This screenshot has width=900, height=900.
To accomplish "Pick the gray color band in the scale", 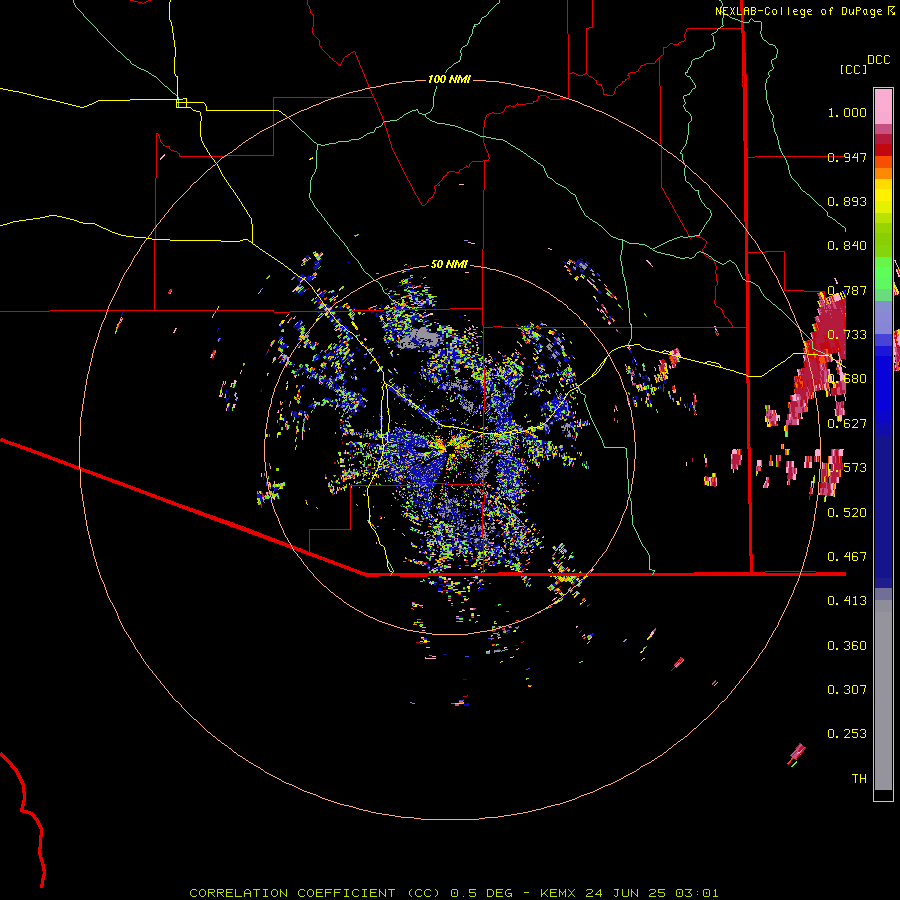I will [883, 695].
